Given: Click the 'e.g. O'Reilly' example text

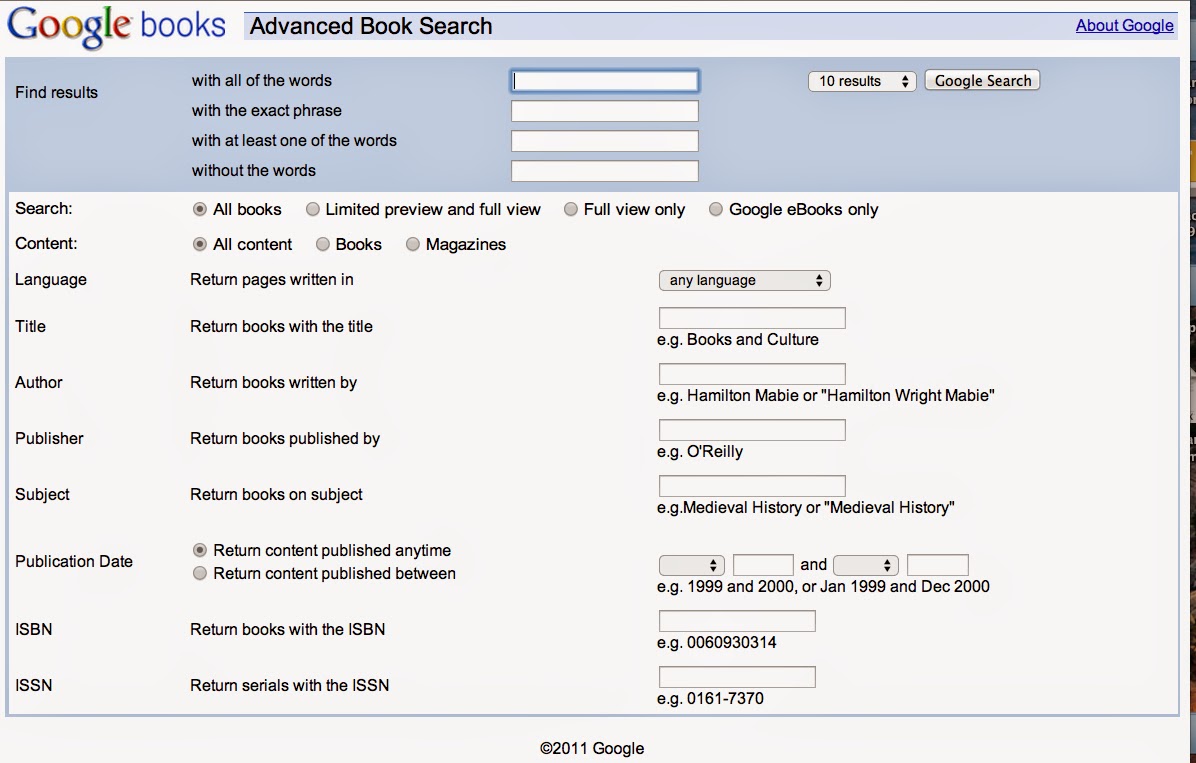Looking at the screenshot, I should tap(699, 452).
